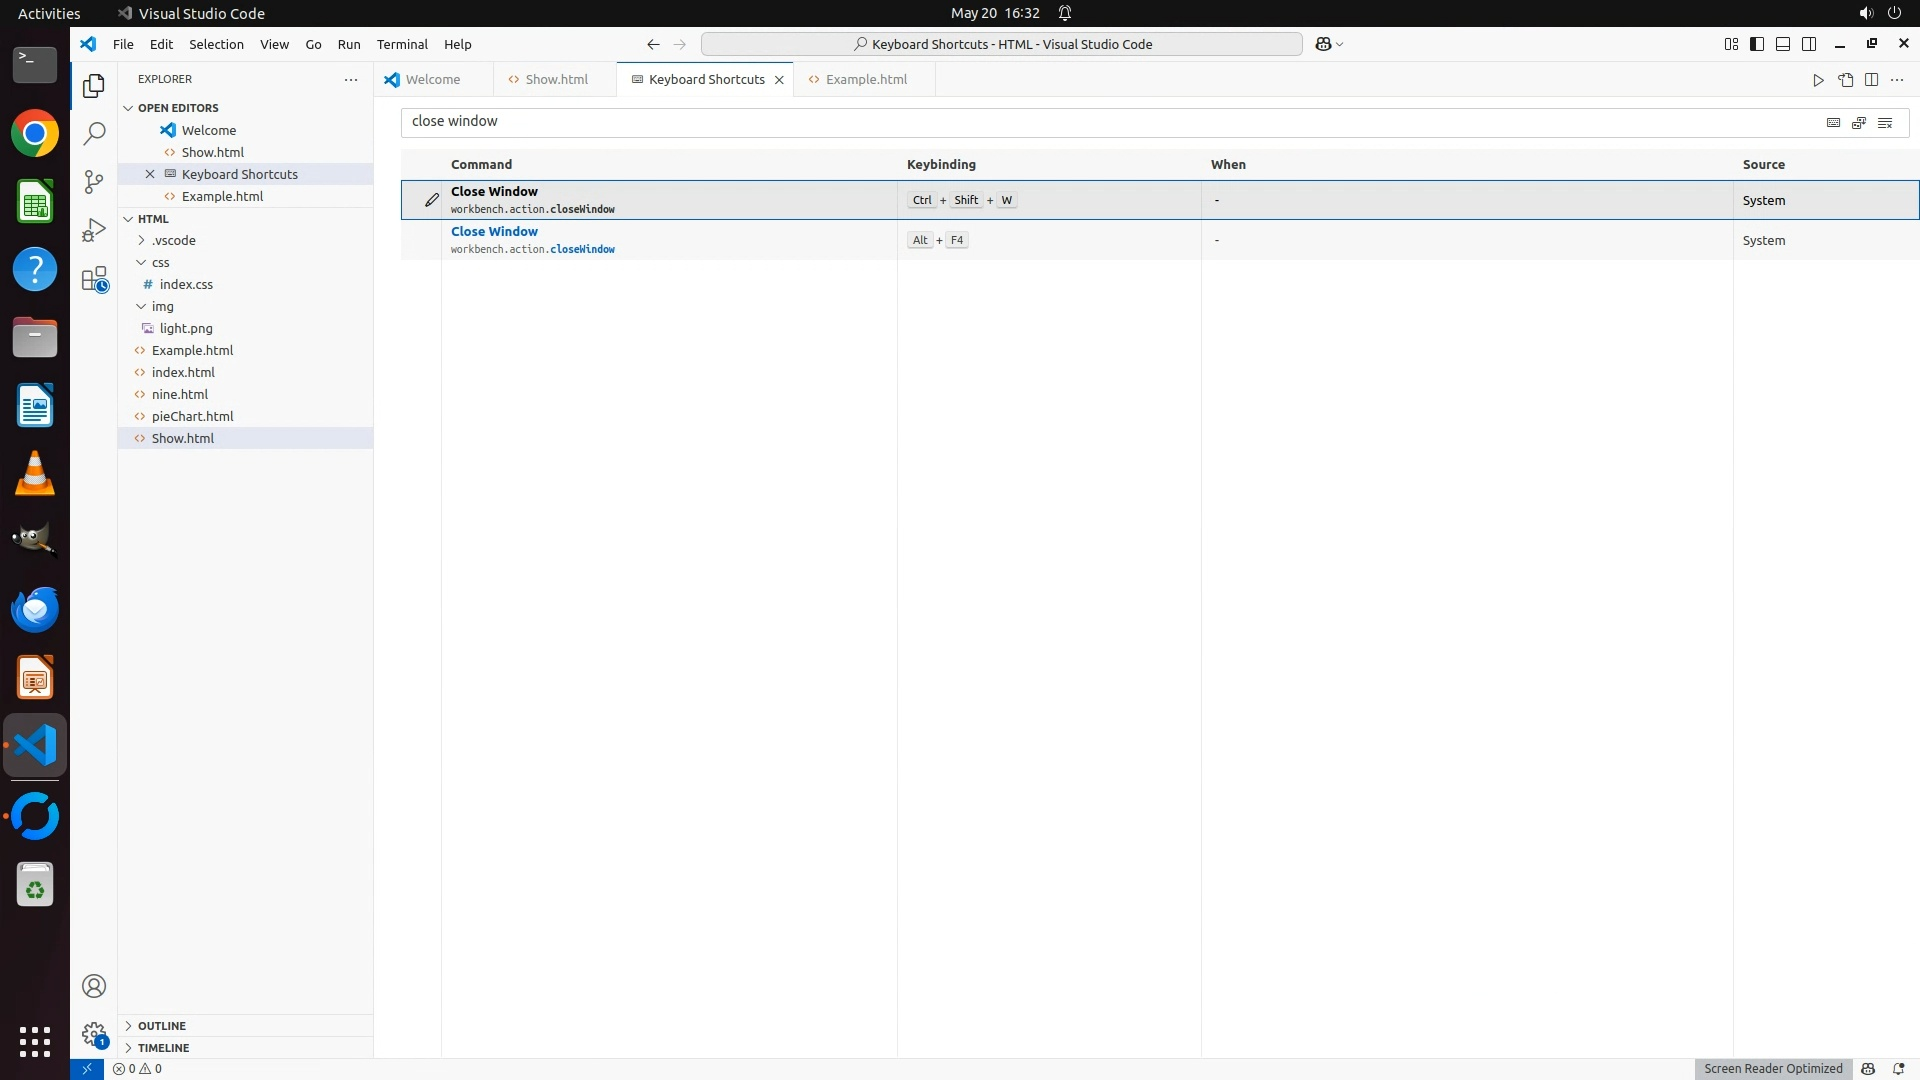
Task: Expand the .vscode folder
Action: [x=174, y=240]
